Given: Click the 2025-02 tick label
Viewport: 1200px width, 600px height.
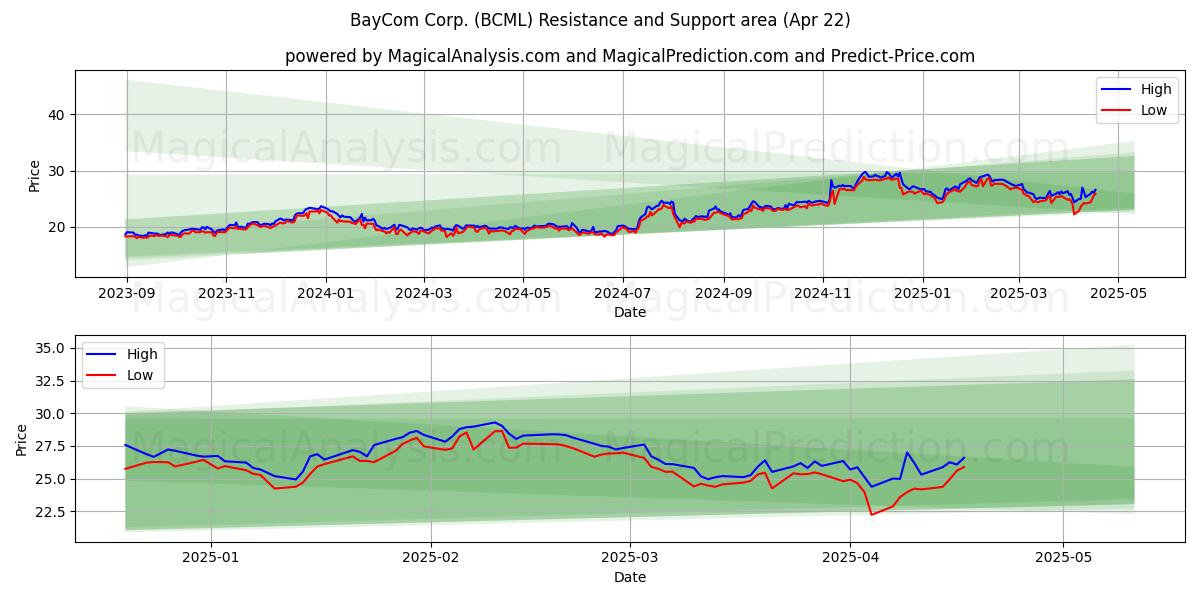Looking at the screenshot, I should click(432, 558).
